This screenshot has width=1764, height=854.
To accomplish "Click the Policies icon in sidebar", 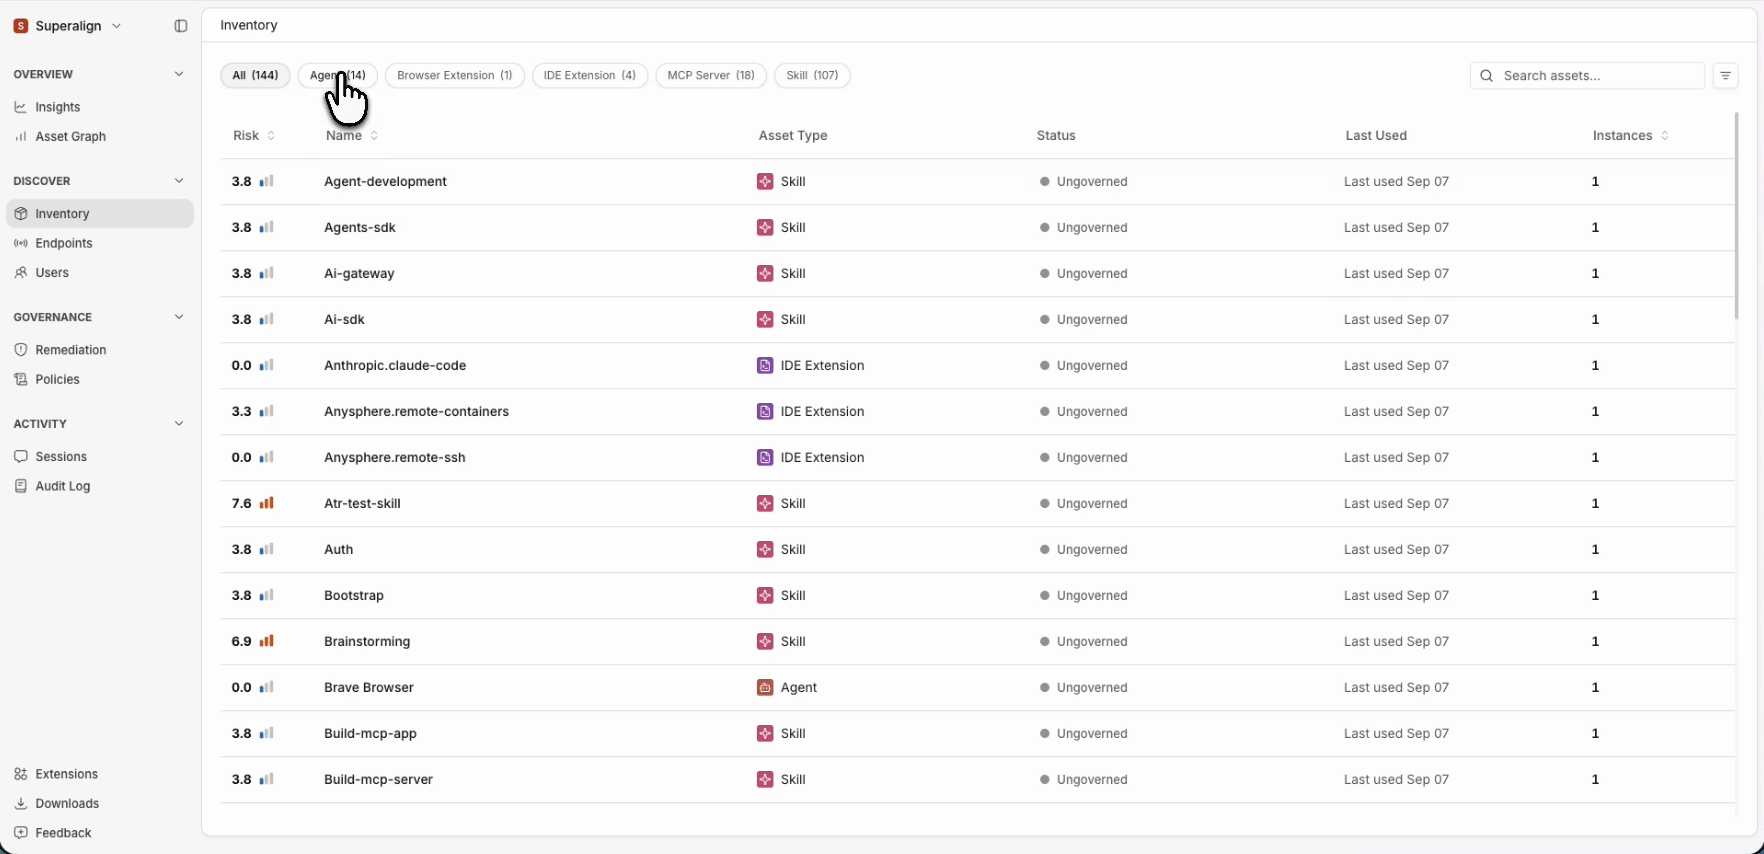I will pyautogui.click(x=20, y=379).
